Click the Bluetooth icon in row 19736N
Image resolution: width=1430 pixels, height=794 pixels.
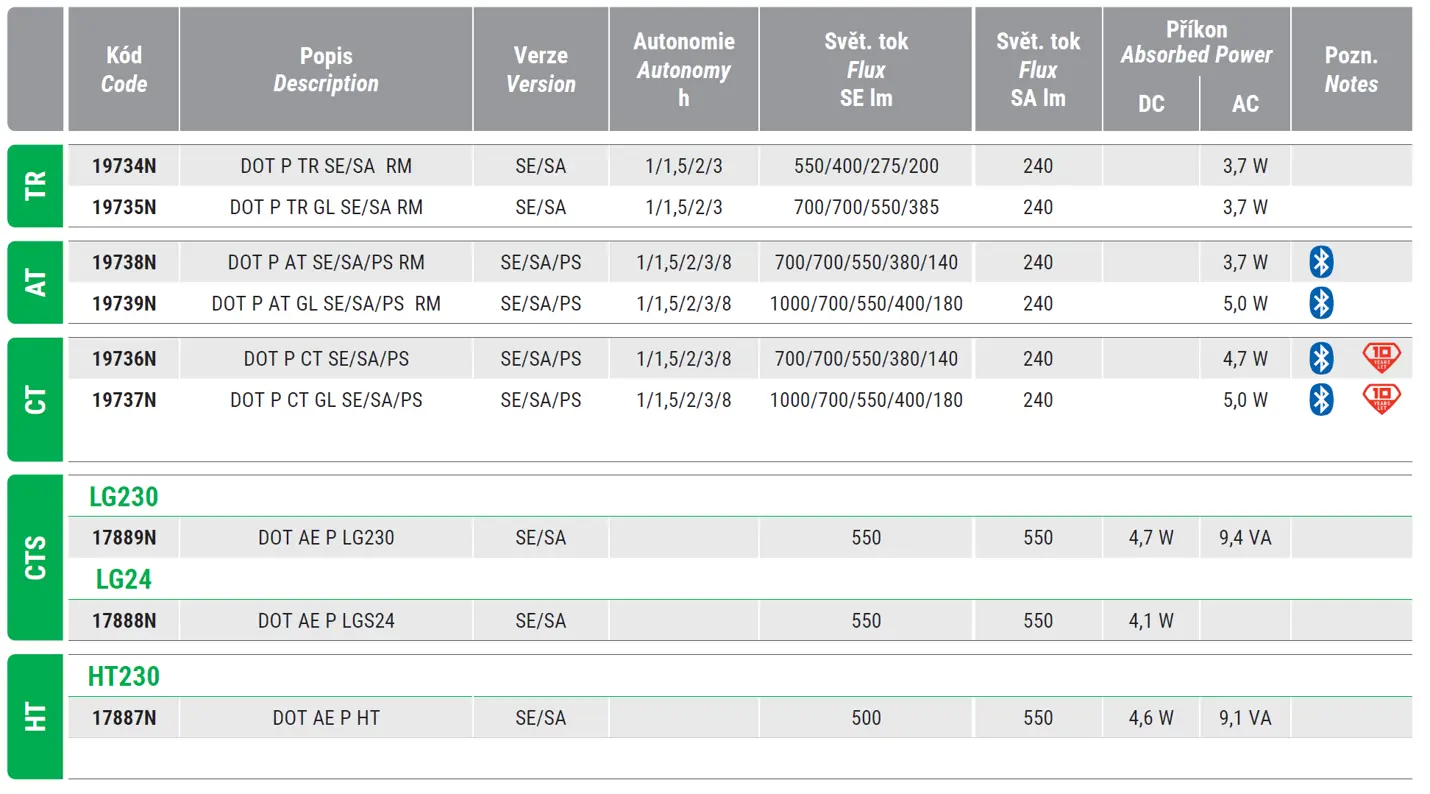(x=1321, y=359)
